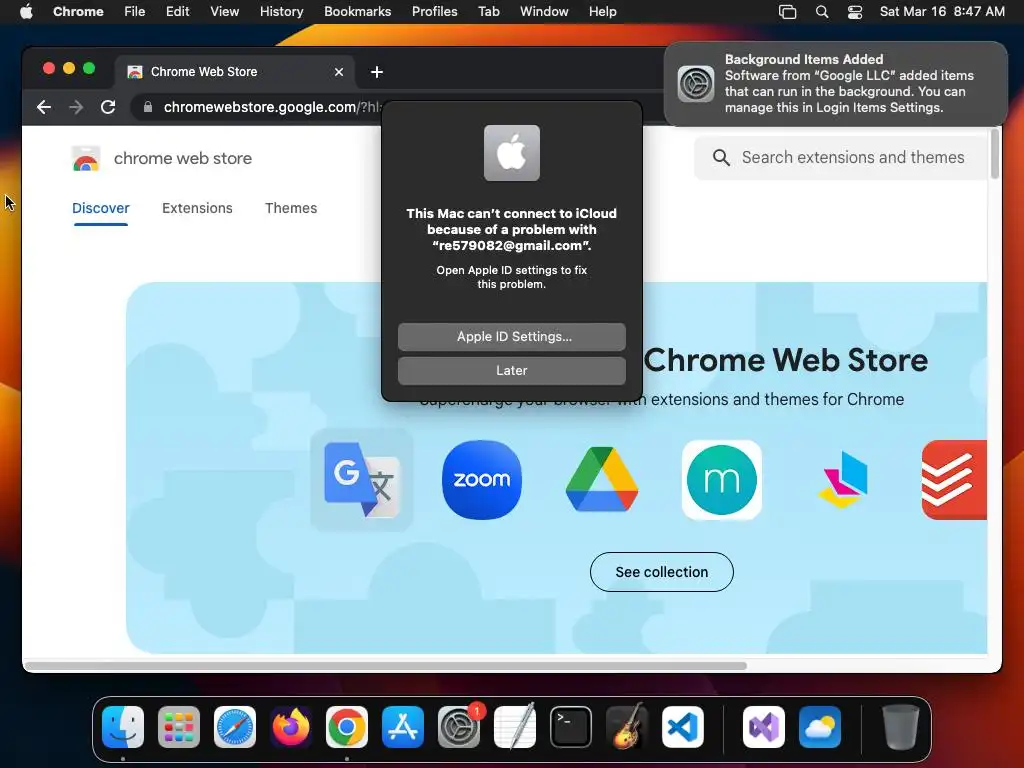Viewport: 1024px width, 768px height.
Task: Close the Chrome Web Store tab
Action: (x=339, y=72)
